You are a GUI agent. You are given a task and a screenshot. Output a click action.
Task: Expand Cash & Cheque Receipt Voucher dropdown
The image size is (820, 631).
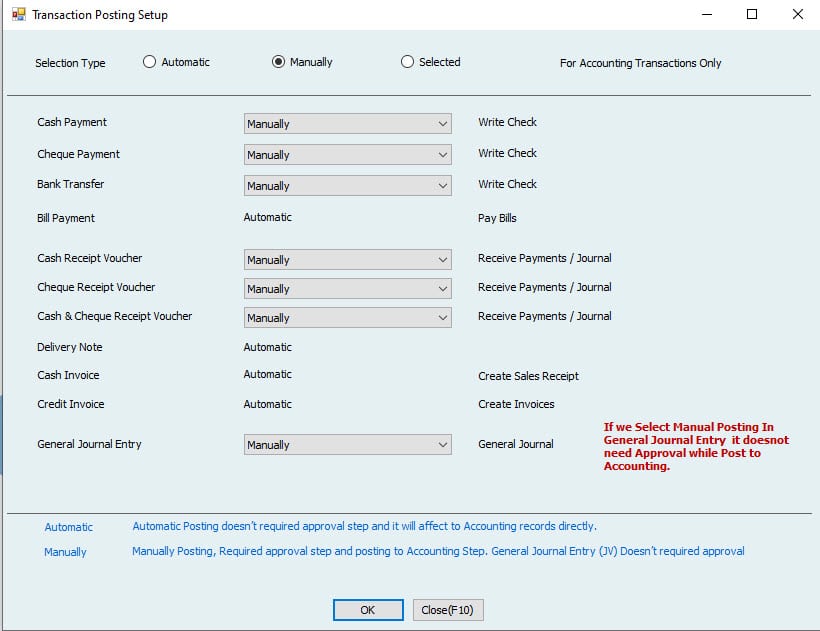[348, 318]
